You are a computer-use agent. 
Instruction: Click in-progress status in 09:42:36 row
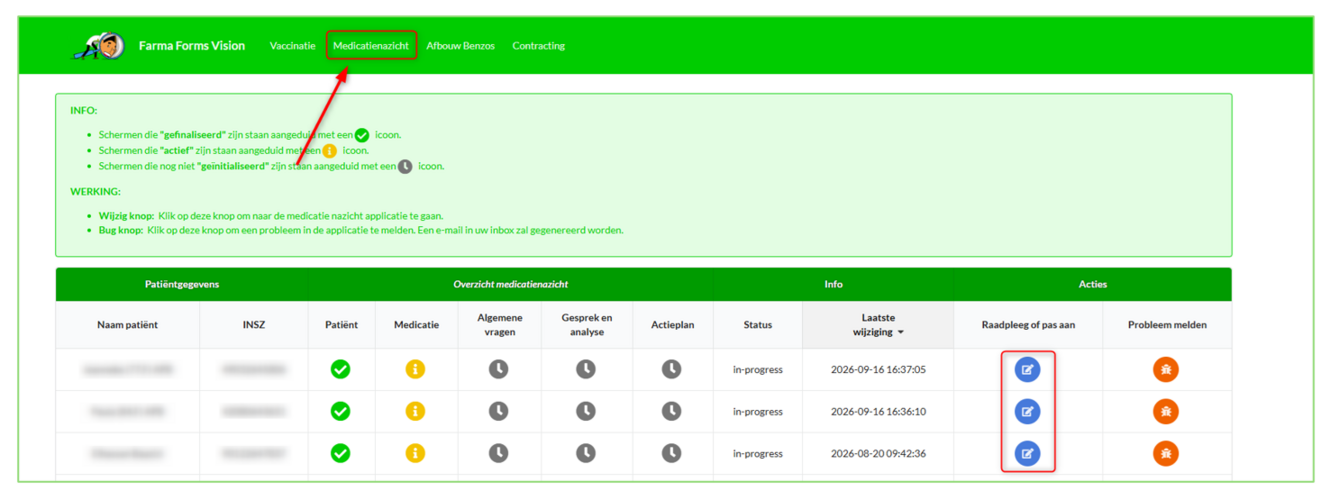click(x=758, y=453)
